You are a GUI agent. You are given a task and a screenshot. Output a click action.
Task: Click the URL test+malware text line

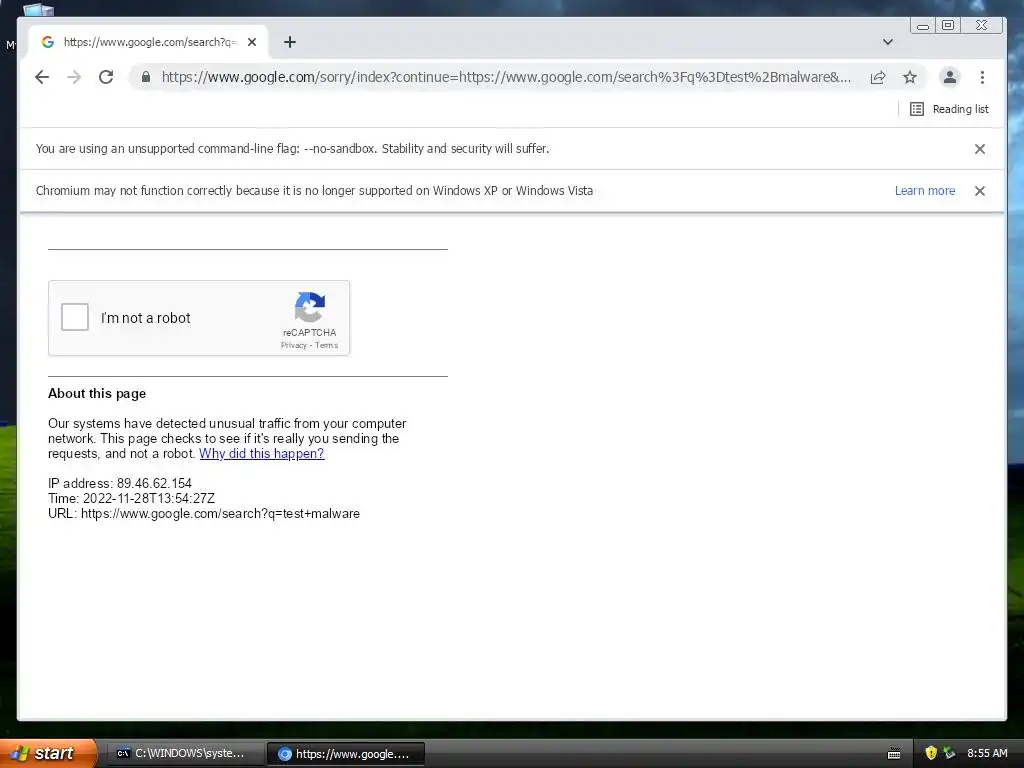coord(204,513)
